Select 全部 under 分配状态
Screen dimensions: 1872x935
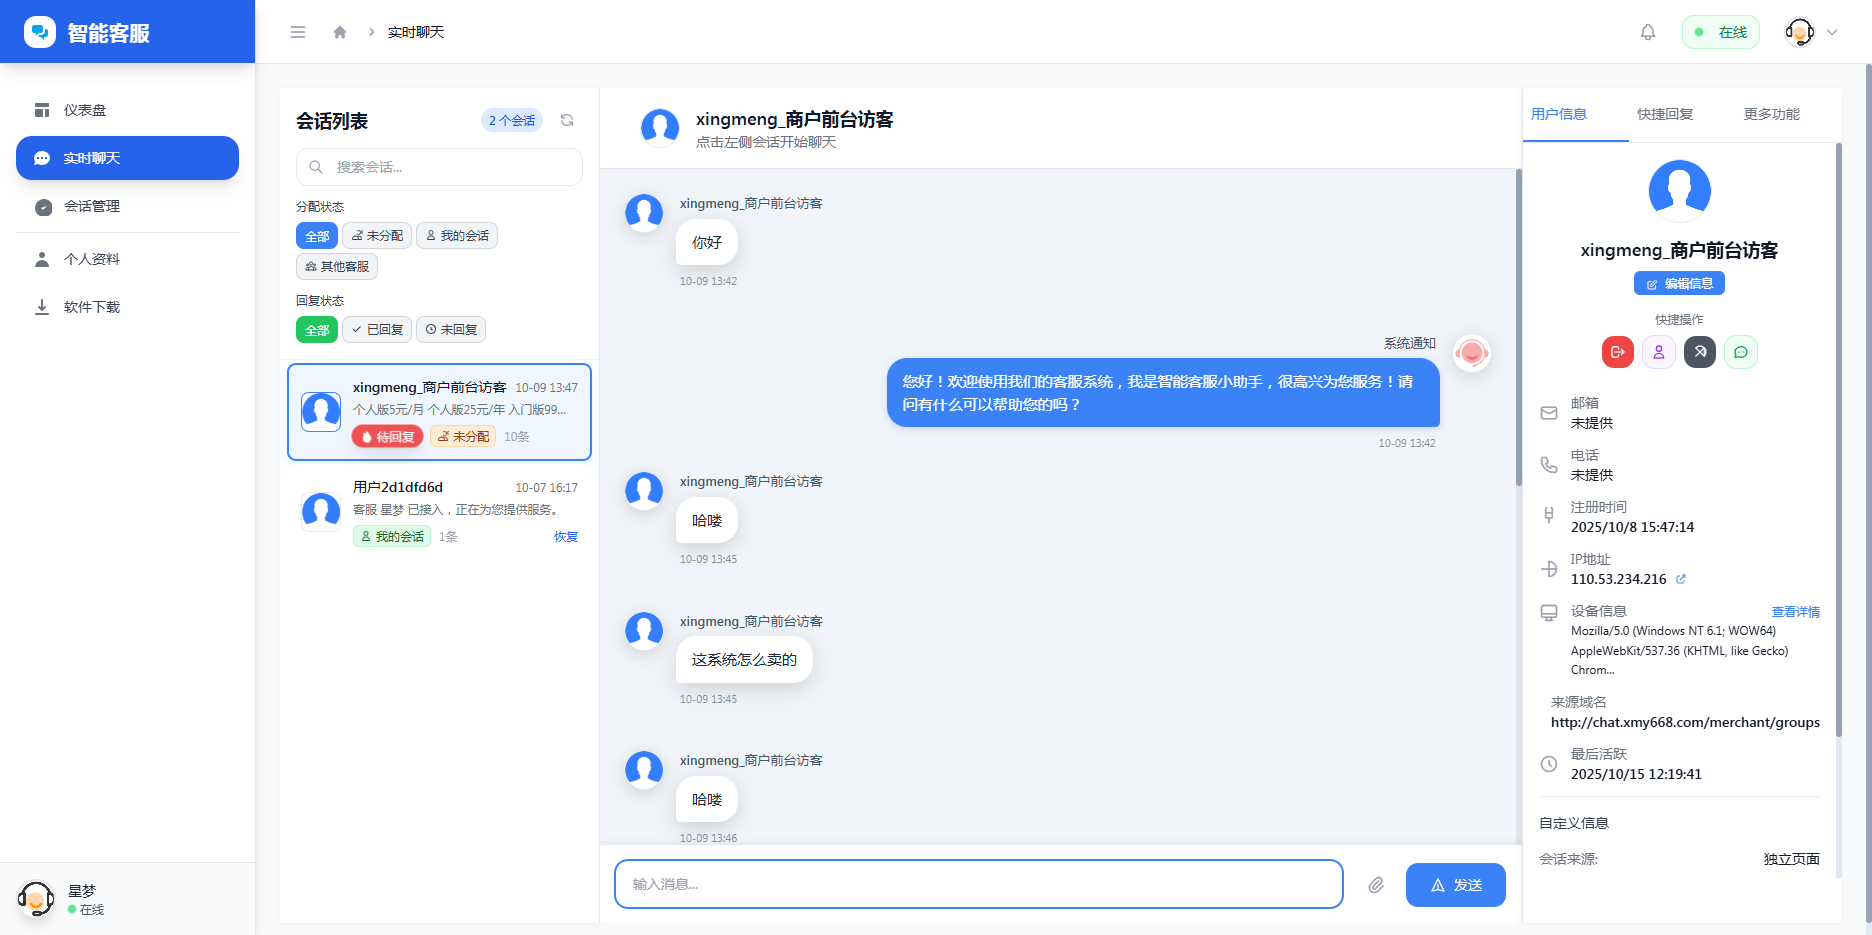point(317,236)
